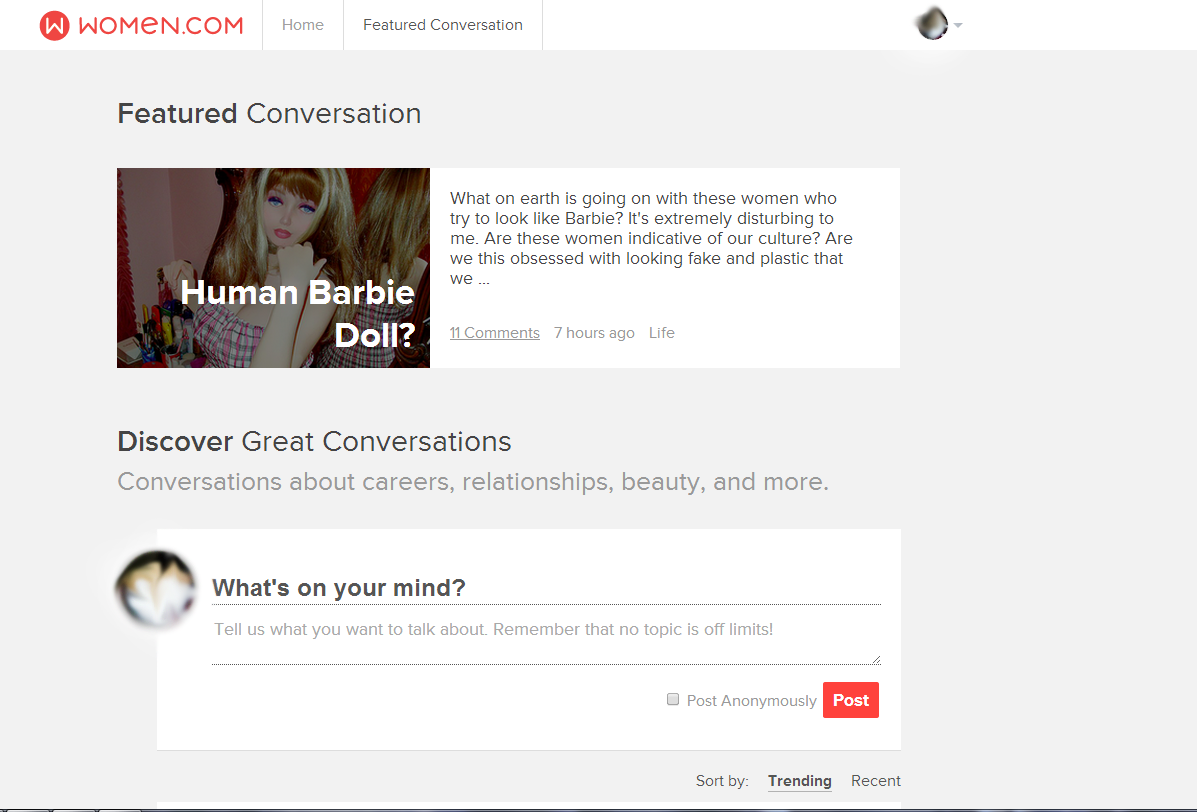Click the Women.com logo

(141, 25)
